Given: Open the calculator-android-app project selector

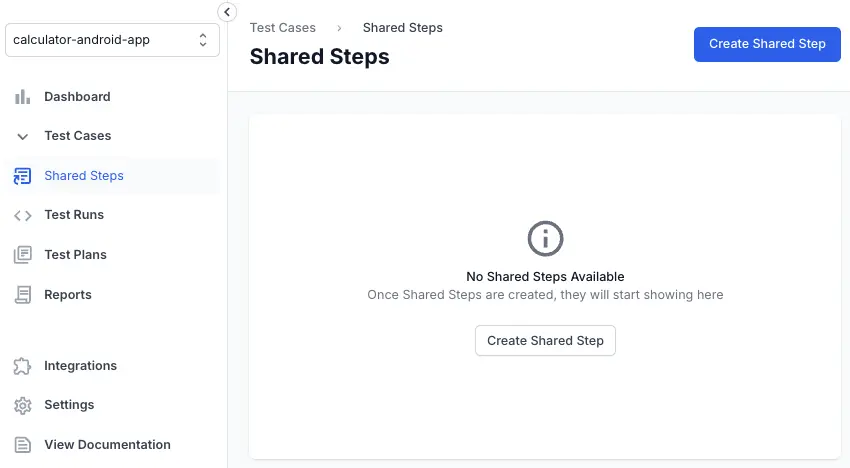Looking at the screenshot, I should point(112,40).
